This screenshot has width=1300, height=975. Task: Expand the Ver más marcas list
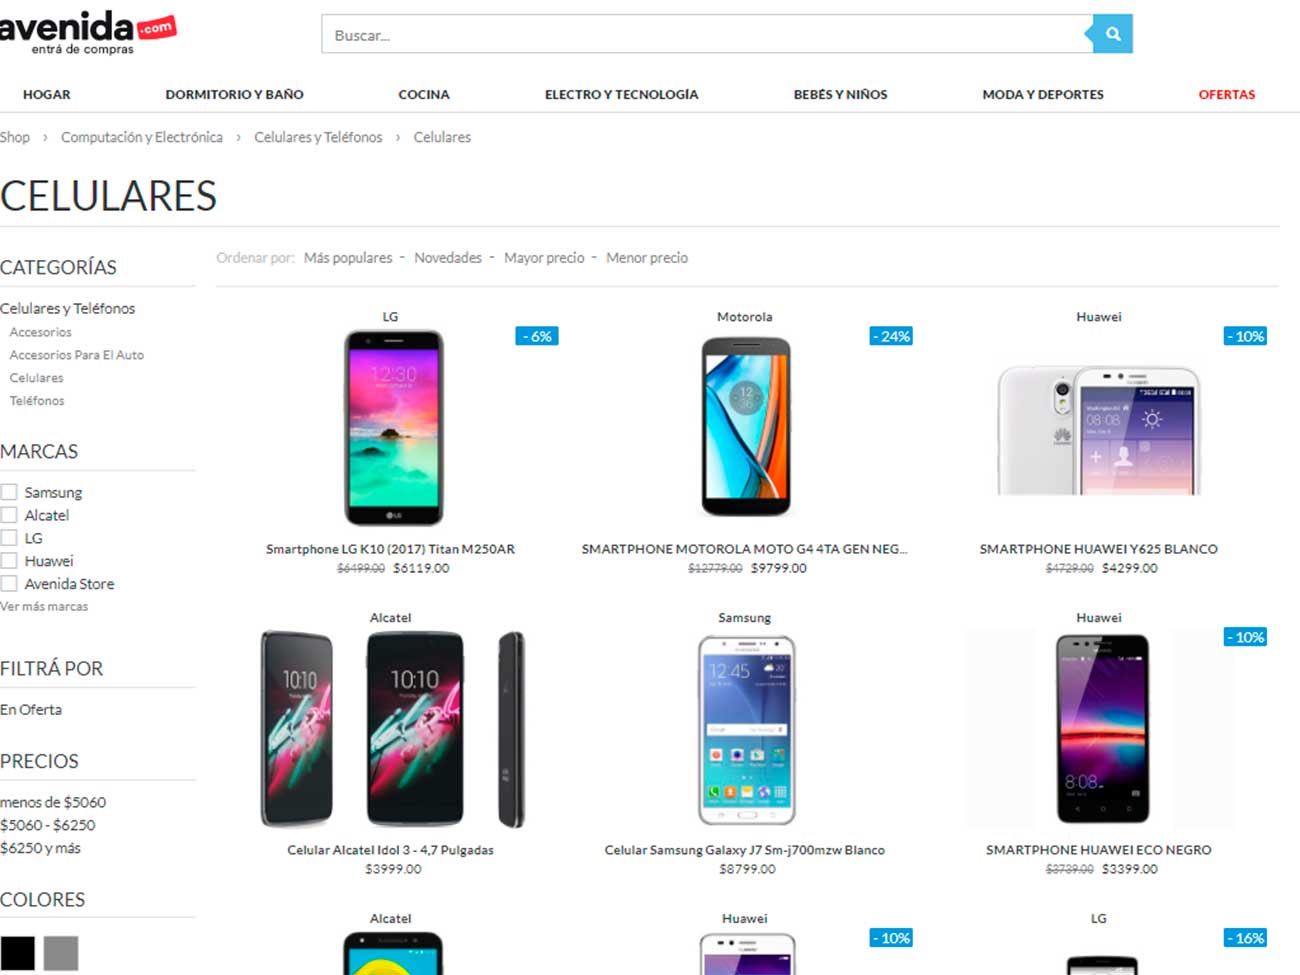pyautogui.click(x=44, y=606)
